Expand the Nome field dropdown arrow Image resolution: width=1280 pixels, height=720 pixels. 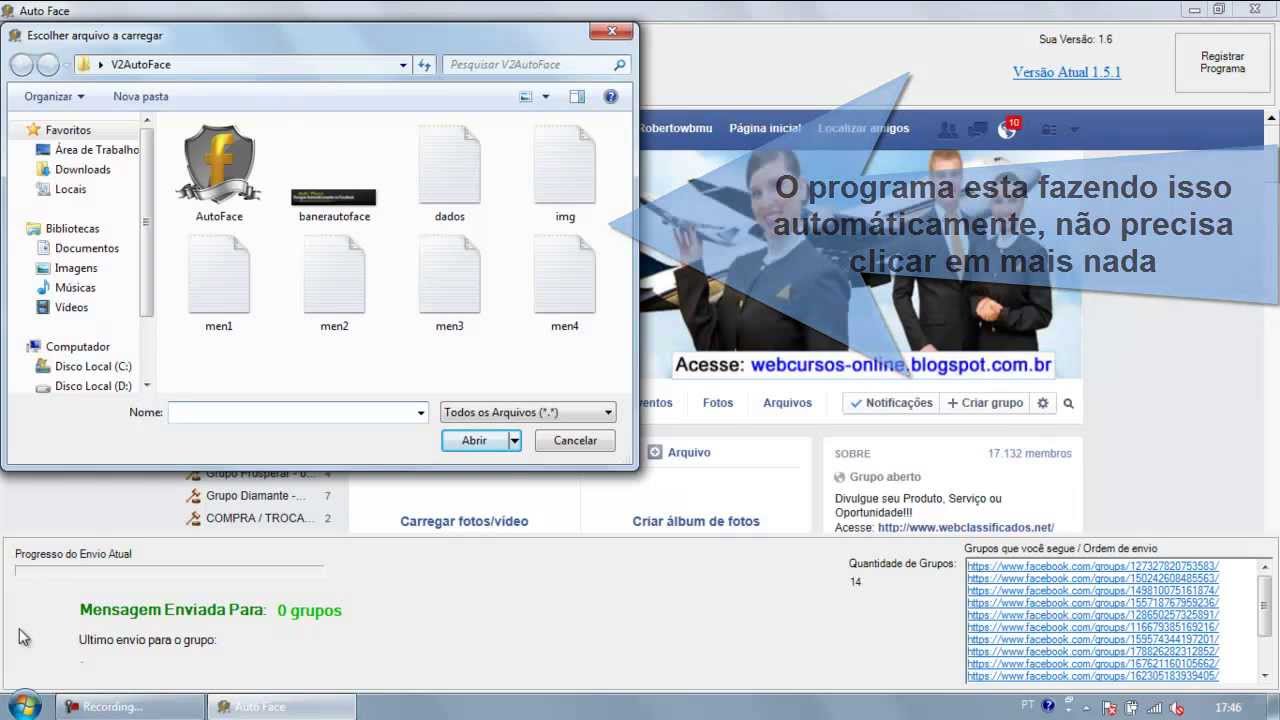pos(421,412)
